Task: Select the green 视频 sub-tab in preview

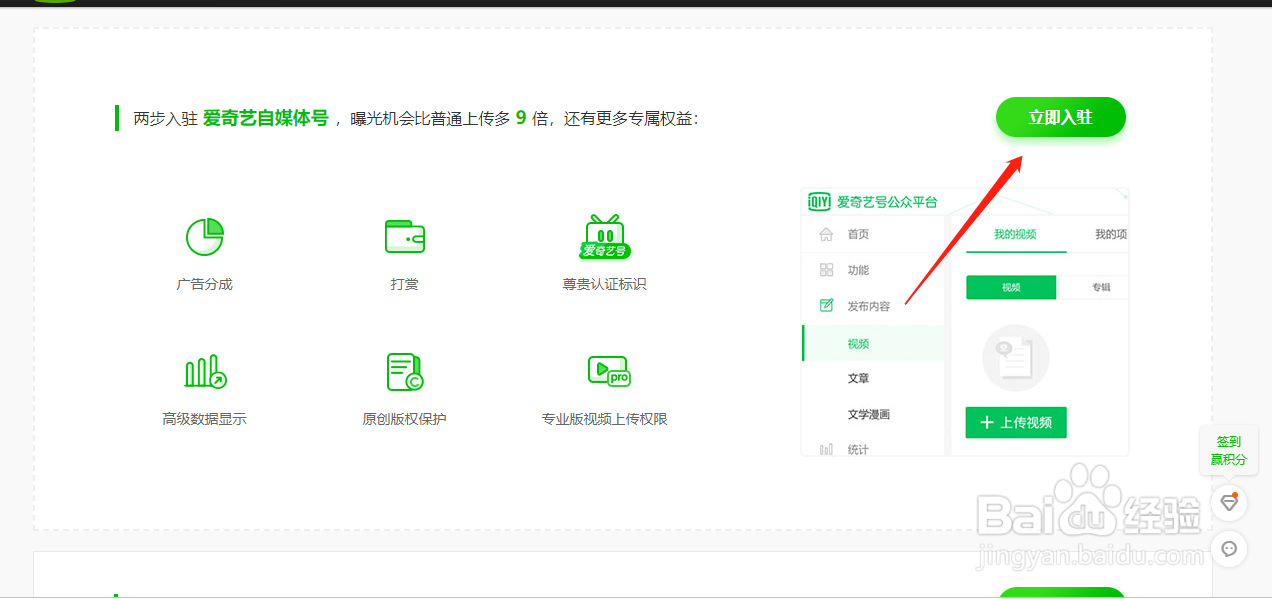Action: coord(1011,287)
